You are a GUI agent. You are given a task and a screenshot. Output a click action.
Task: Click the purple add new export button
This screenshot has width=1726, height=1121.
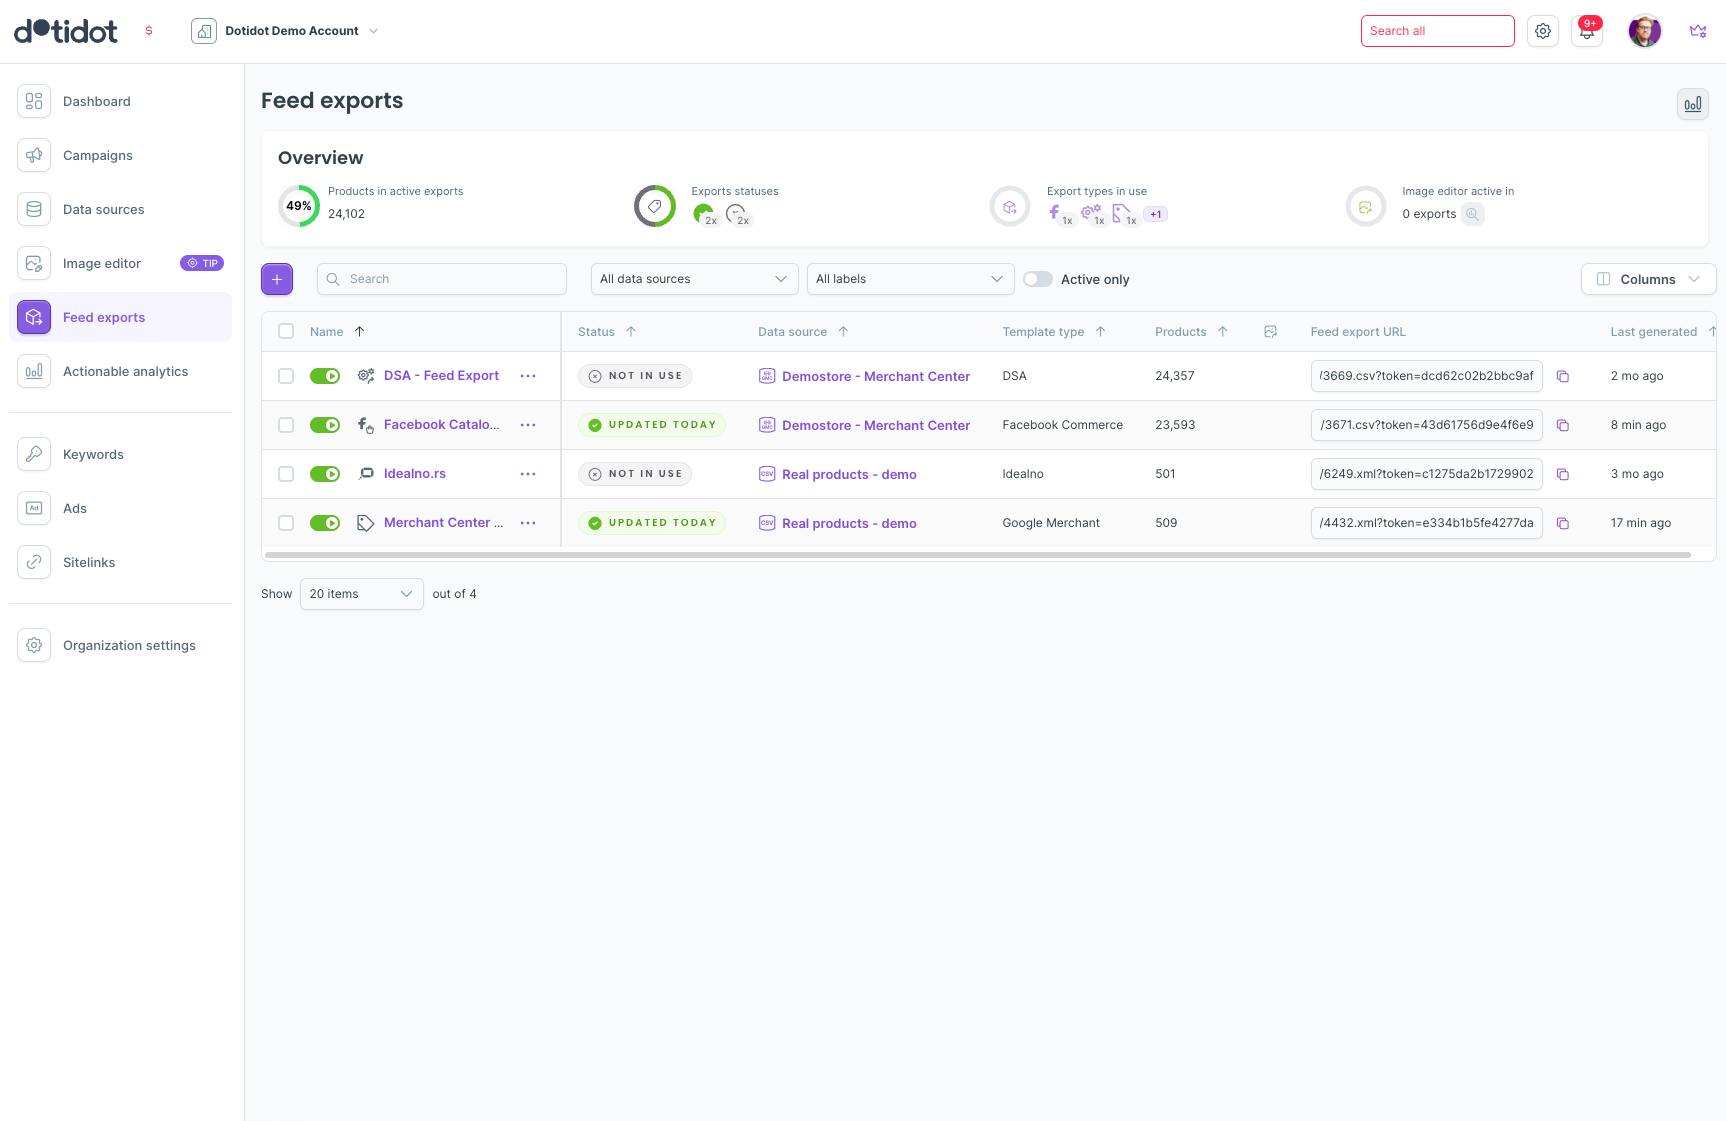(277, 279)
